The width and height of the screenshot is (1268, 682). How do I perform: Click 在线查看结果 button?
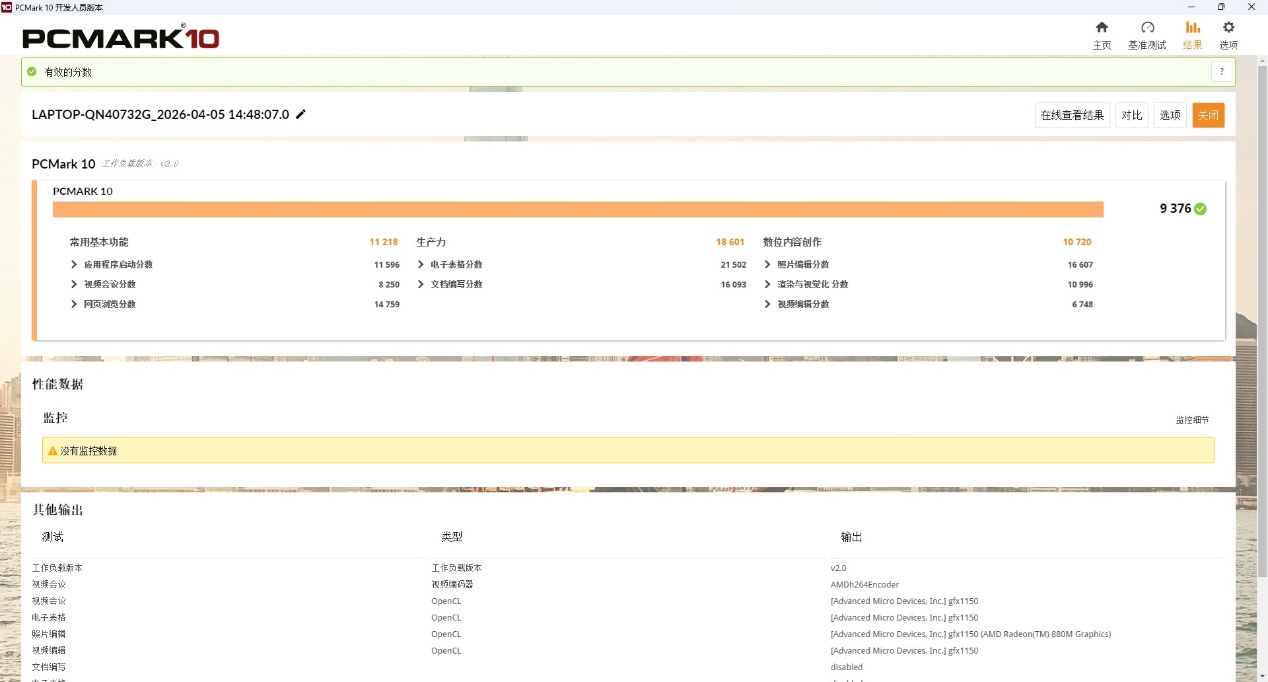pos(1072,115)
